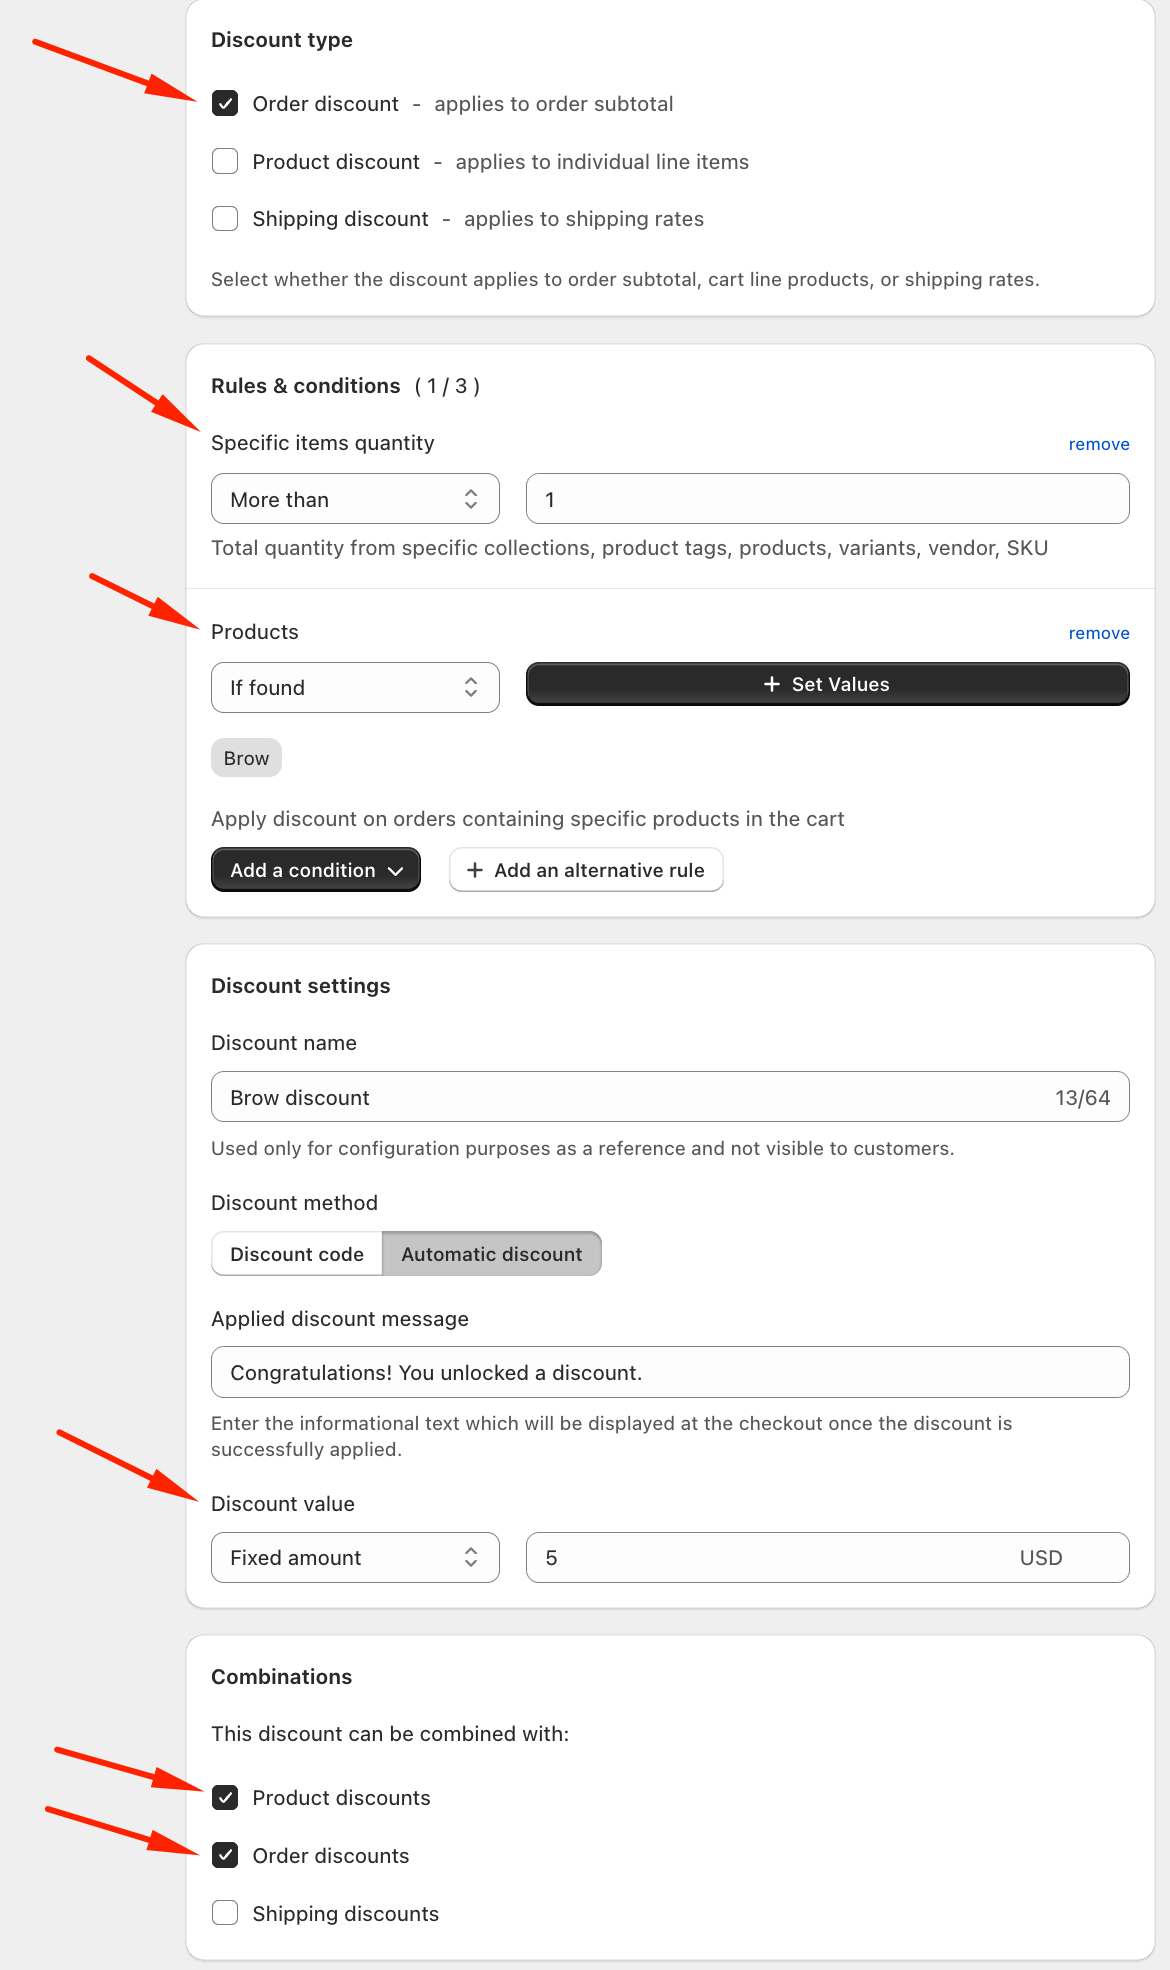Click Add an alternative rule button
The height and width of the screenshot is (1970, 1170).
586,870
